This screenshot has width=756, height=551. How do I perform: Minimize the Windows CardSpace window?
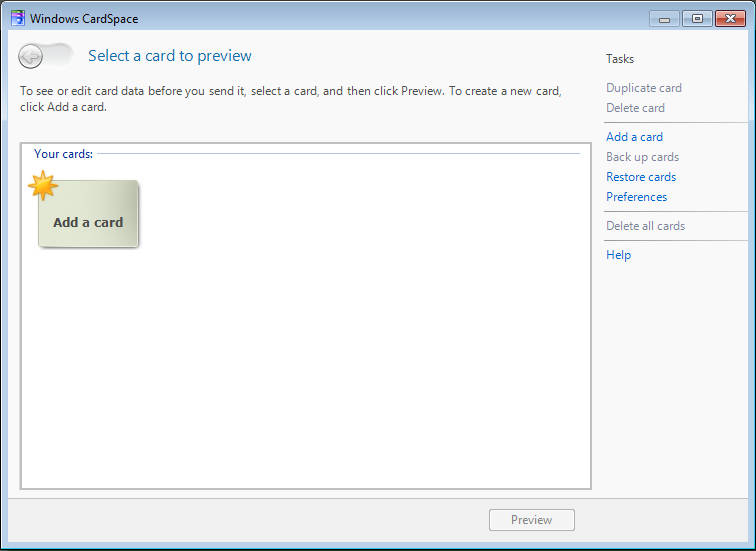(664, 19)
